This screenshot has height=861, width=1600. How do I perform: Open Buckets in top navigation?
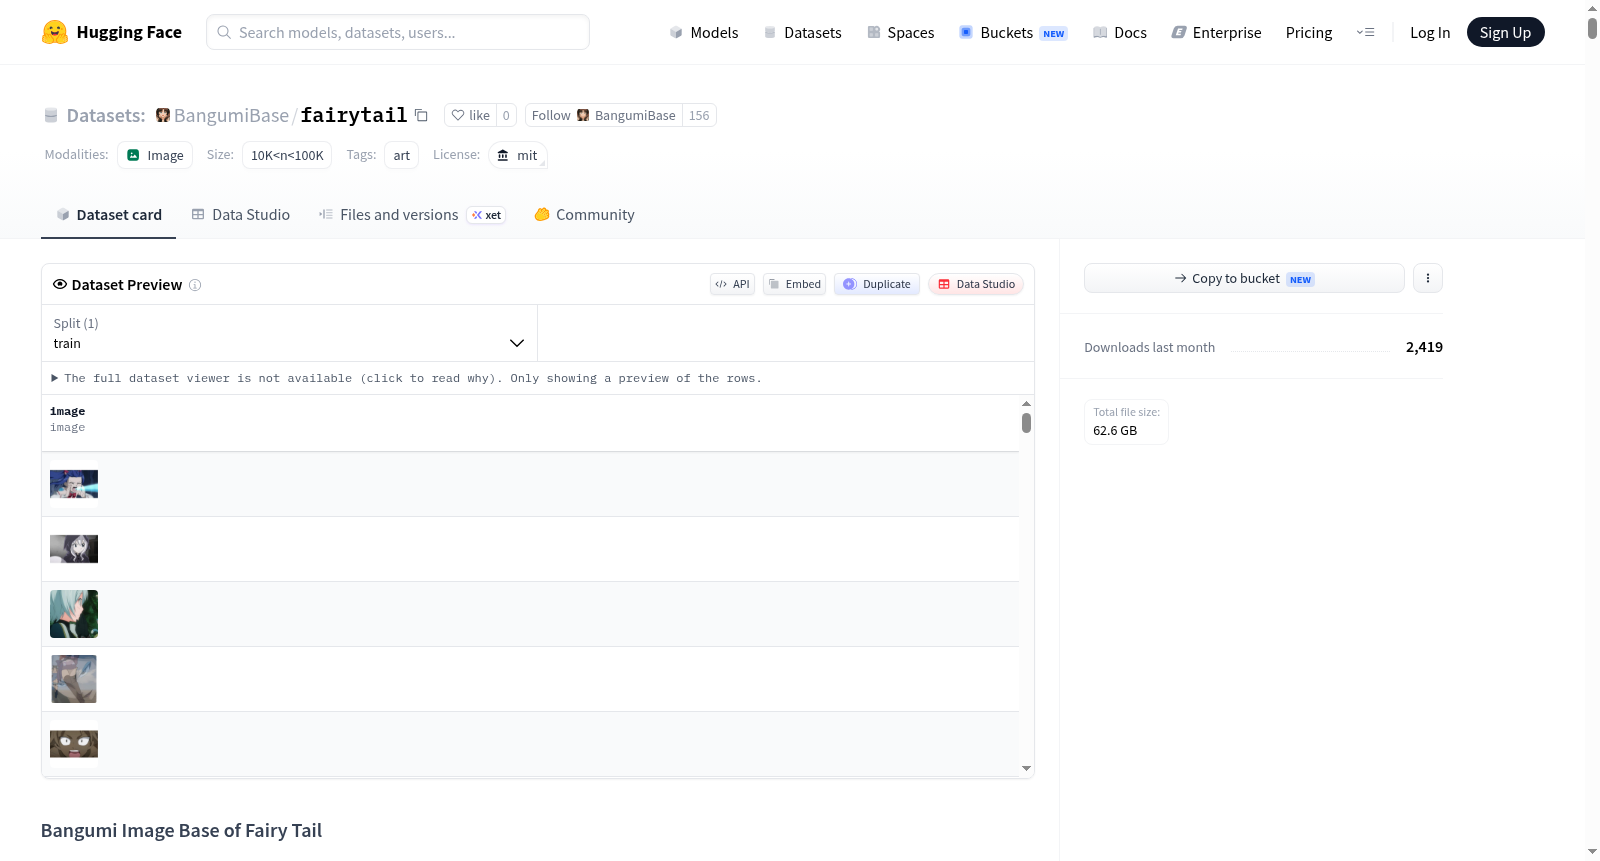coord(1013,32)
